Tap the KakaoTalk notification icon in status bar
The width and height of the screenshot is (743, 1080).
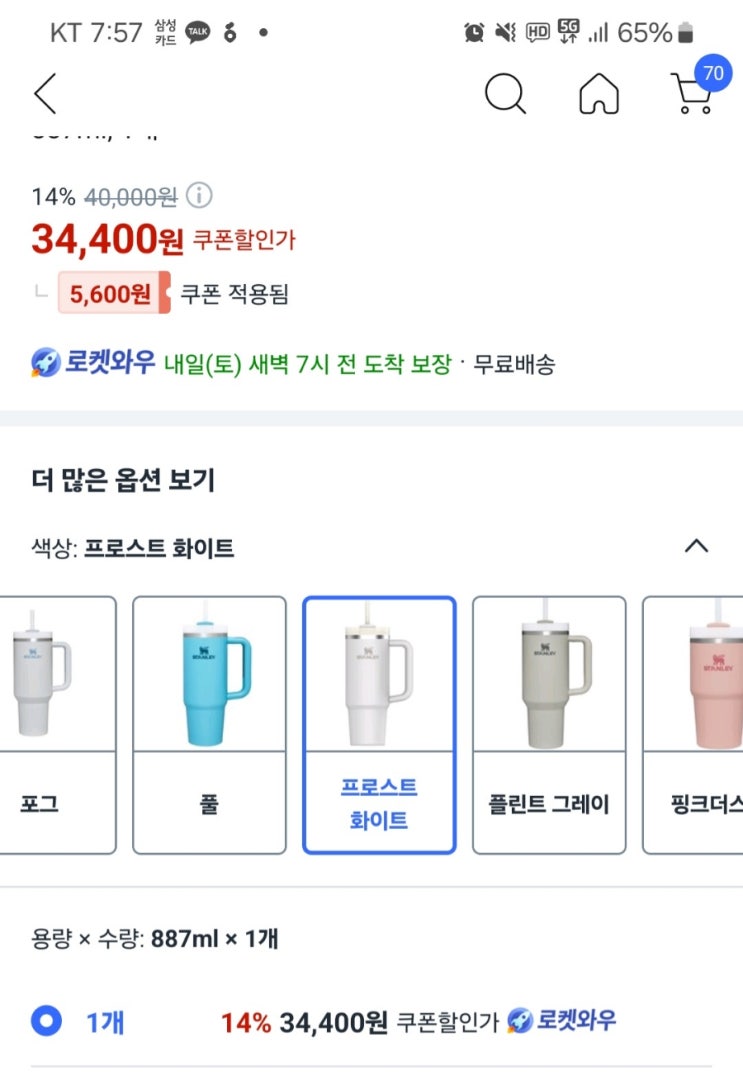tap(198, 33)
